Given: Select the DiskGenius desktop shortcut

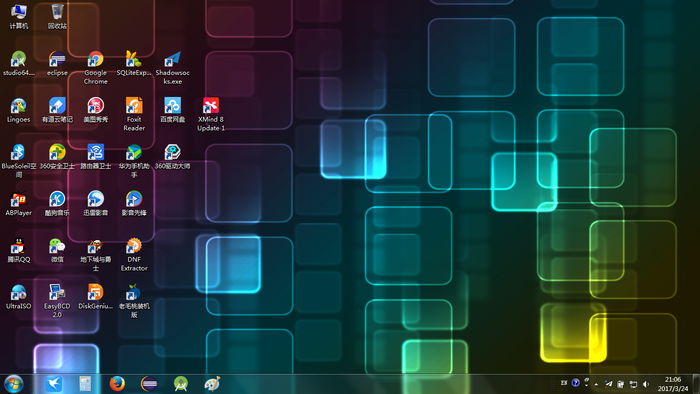Looking at the screenshot, I should (96, 297).
